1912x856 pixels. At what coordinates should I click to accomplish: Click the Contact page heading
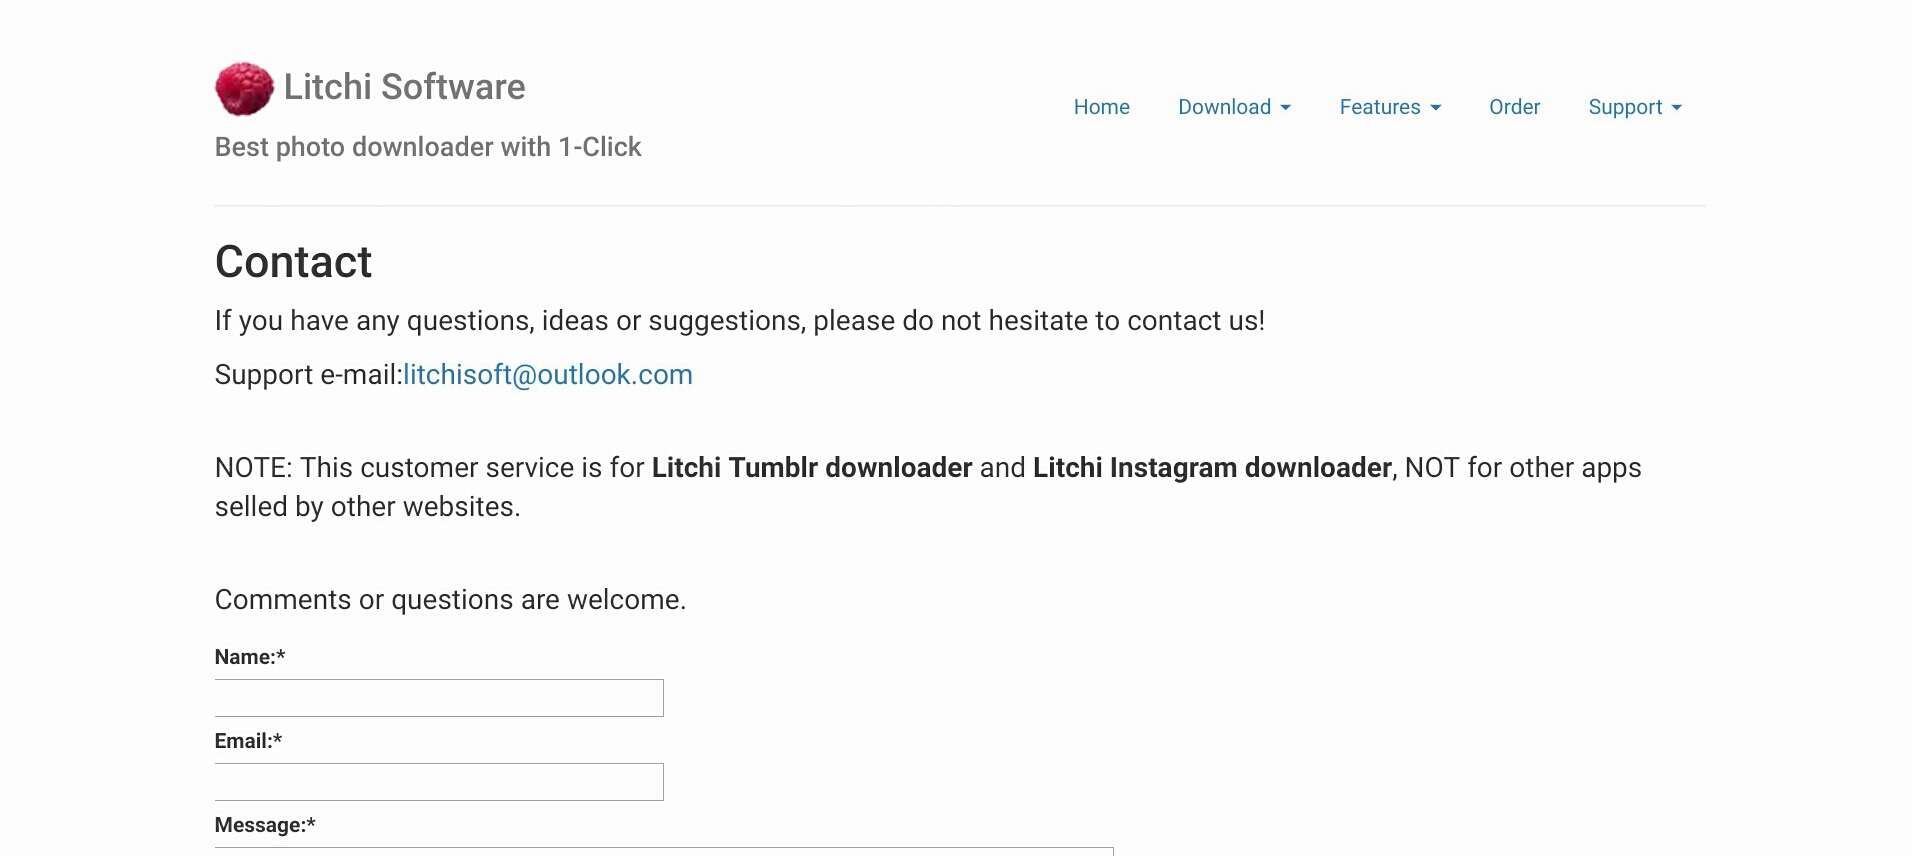coord(293,262)
